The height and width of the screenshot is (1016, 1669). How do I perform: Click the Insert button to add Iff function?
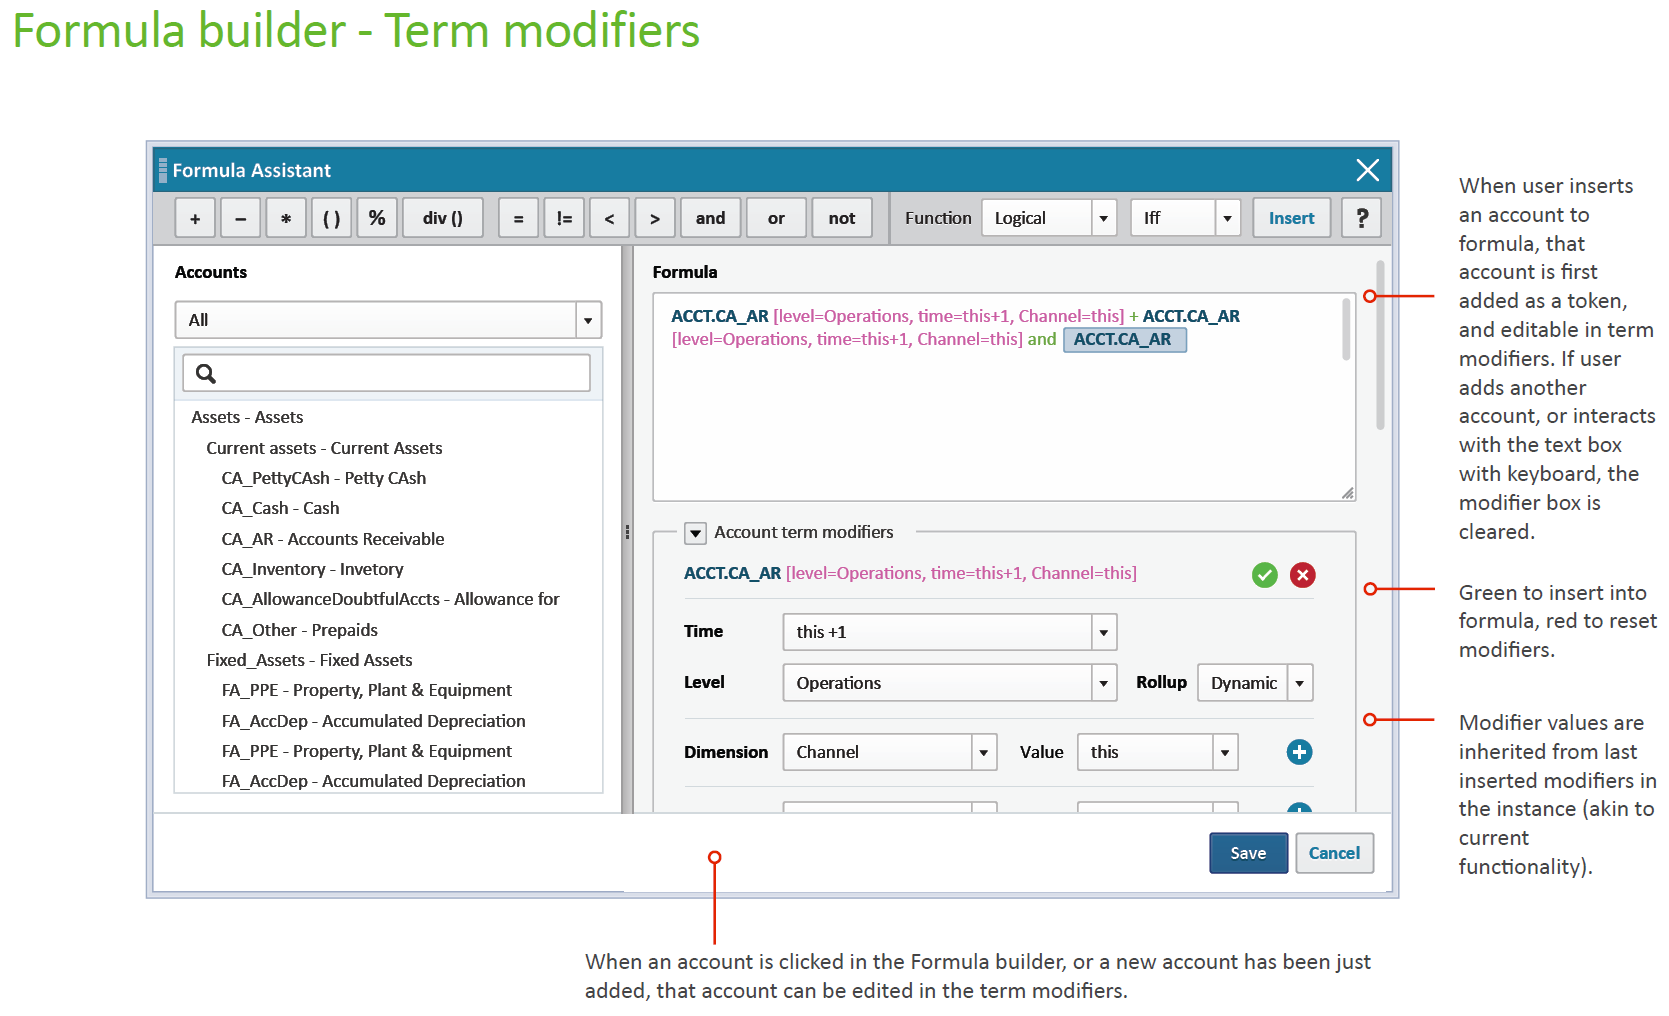click(x=1291, y=218)
